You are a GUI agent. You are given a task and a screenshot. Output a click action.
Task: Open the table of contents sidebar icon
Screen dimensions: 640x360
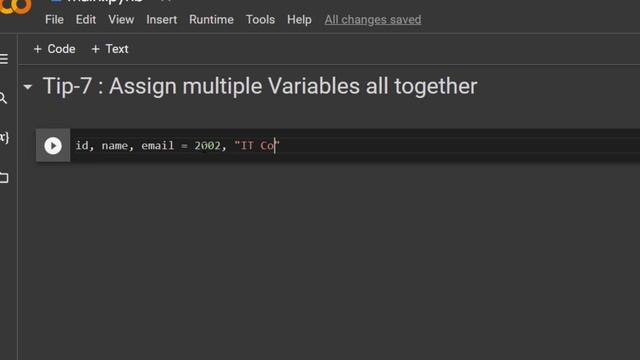click(4, 59)
